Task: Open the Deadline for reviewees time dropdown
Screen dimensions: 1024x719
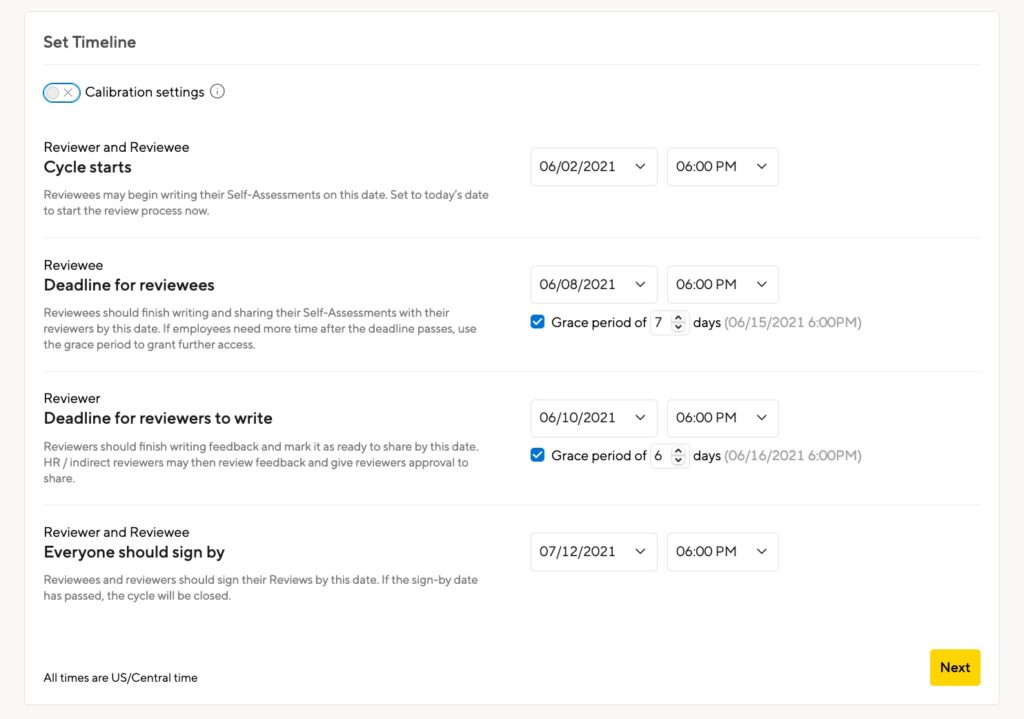Action: click(722, 285)
